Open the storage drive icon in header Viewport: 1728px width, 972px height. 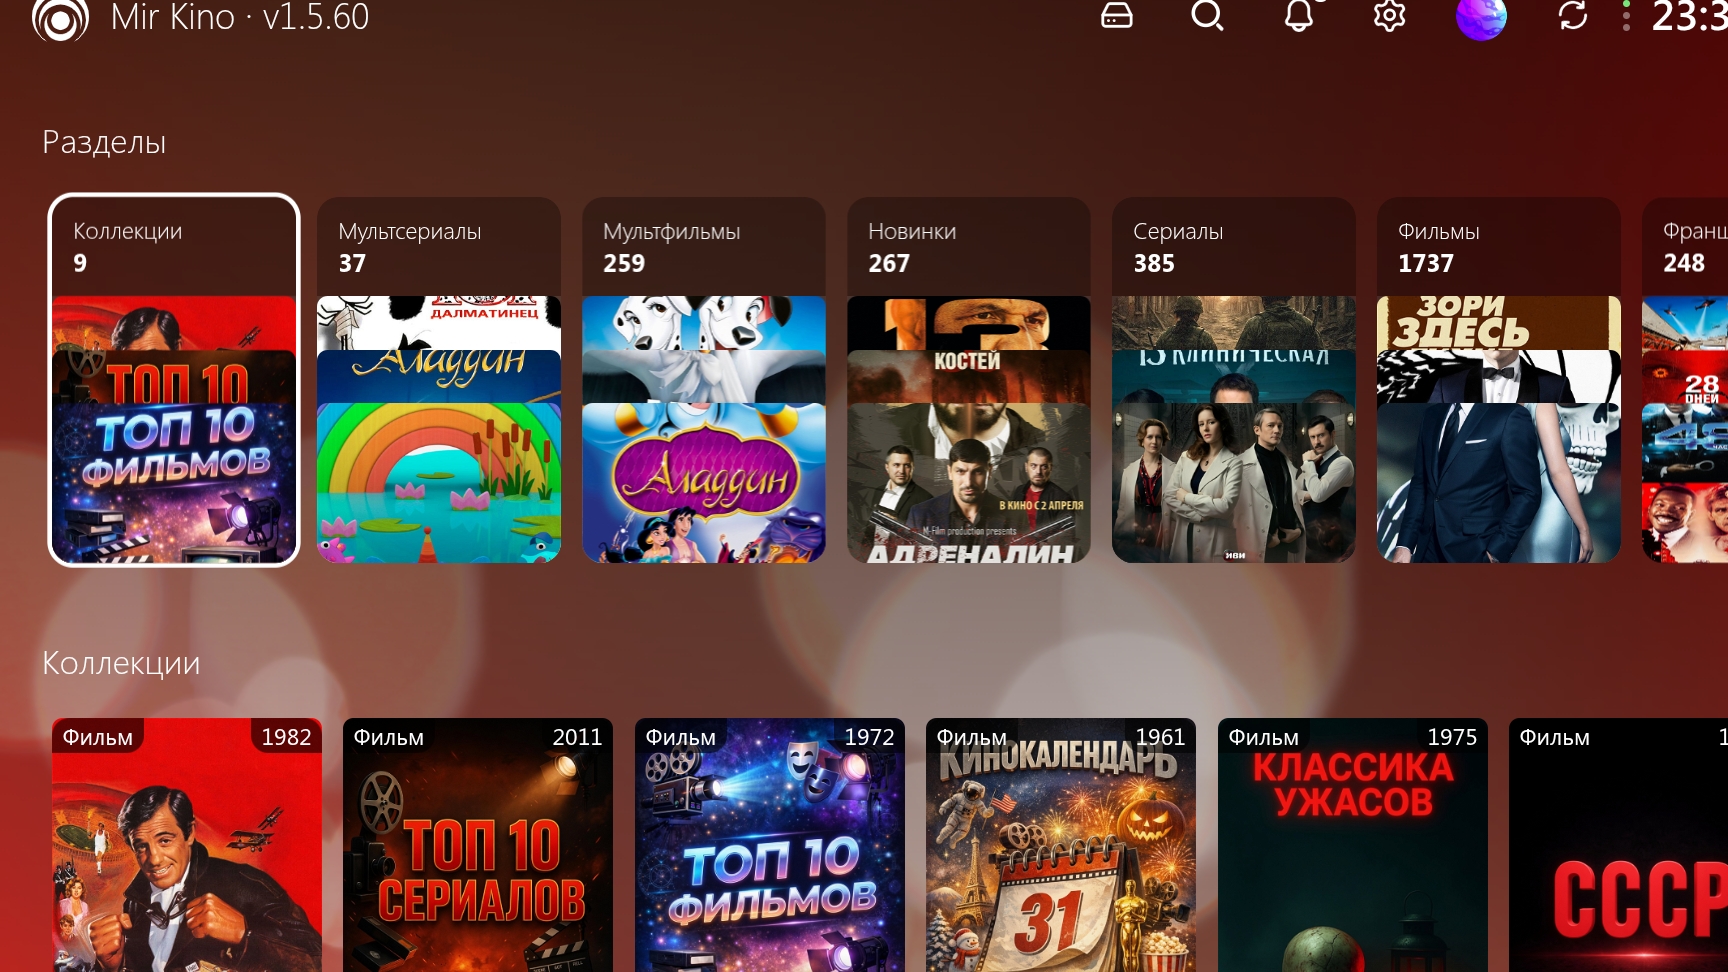[1117, 16]
